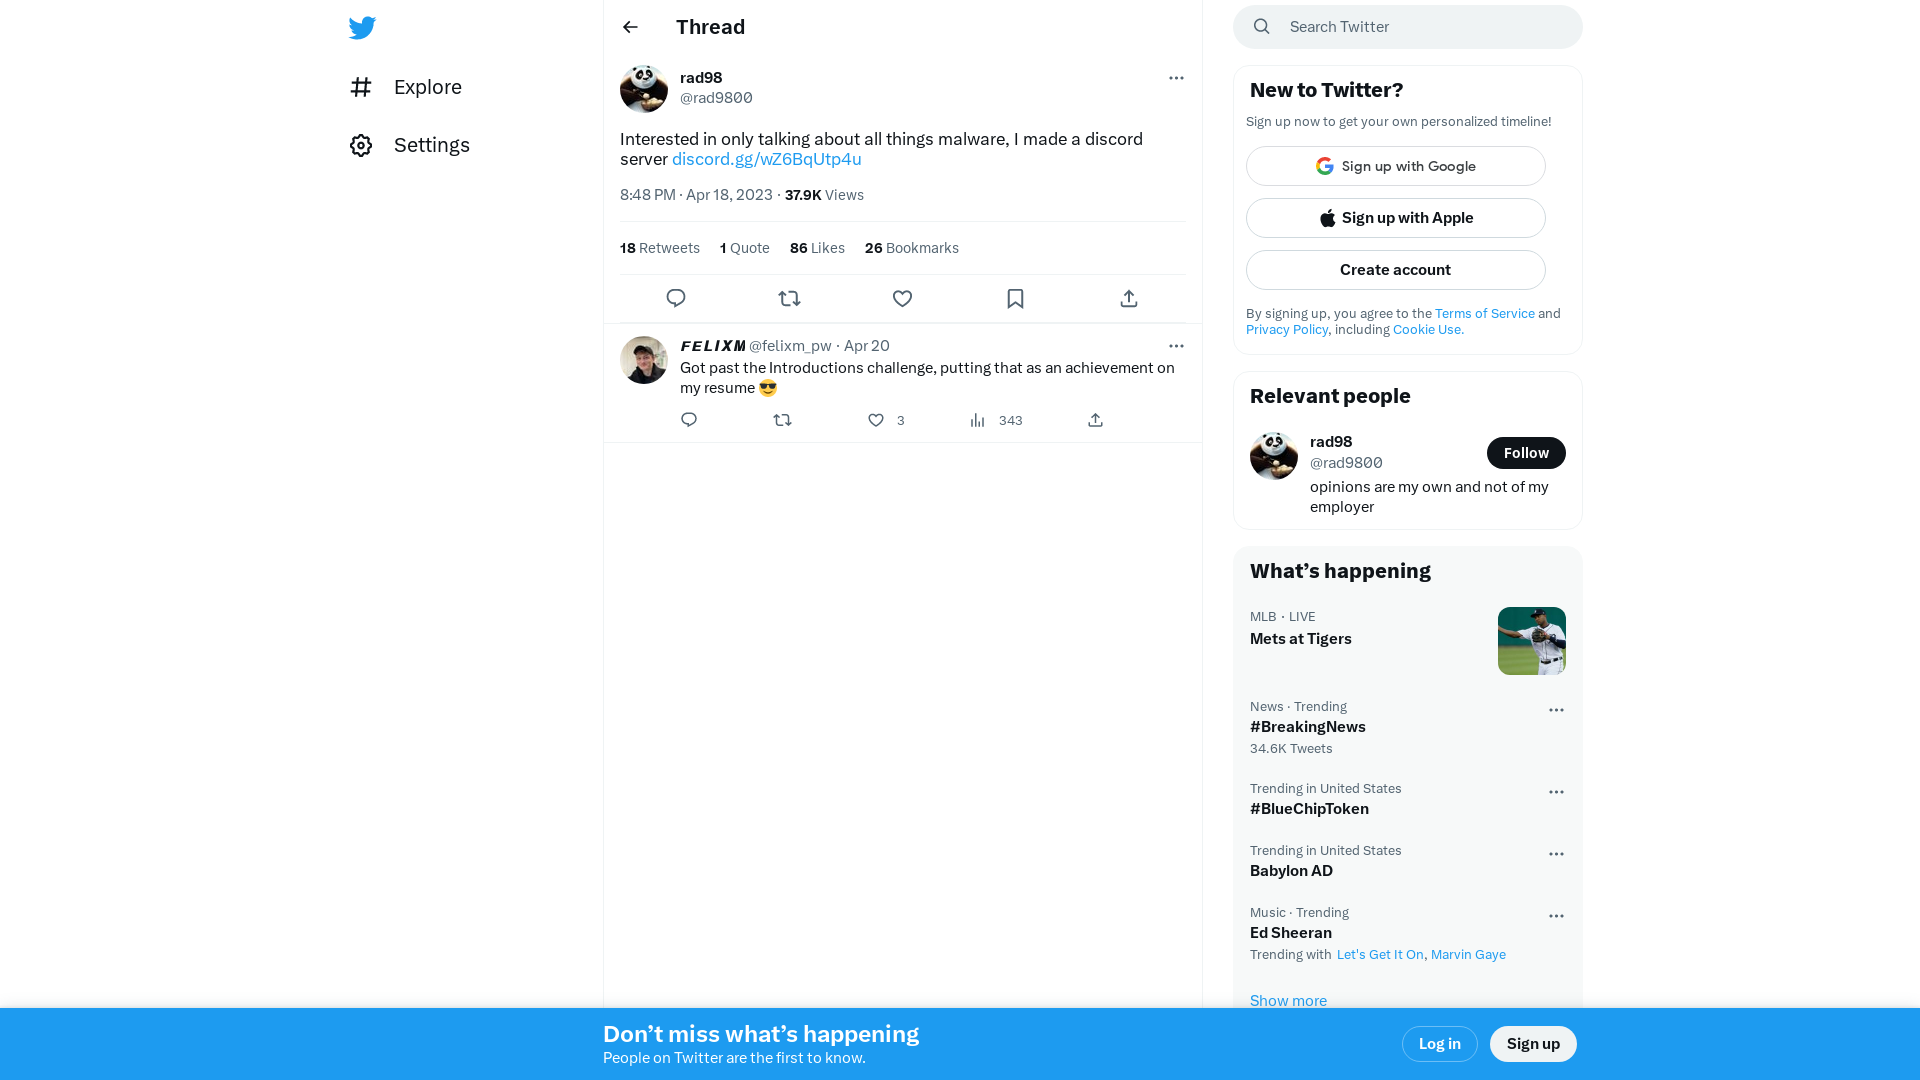This screenshot has width=1920, height=1080.
Task: Click the search bar input field
Action: (1407, 26)
